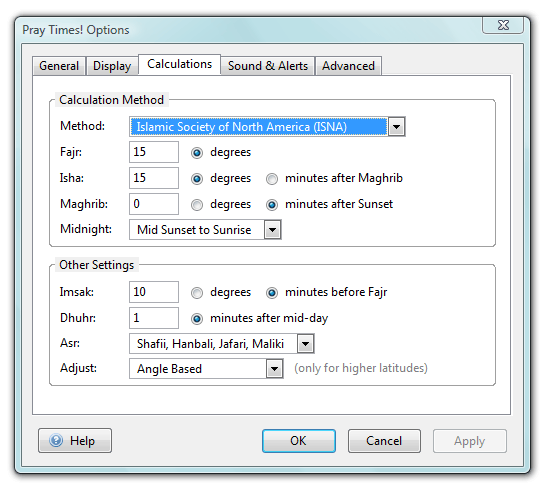The width and height of the screenshot is (546, 490).
Task: Click the Dhuhr minutes input field
Action: click(x=154, y=318)
